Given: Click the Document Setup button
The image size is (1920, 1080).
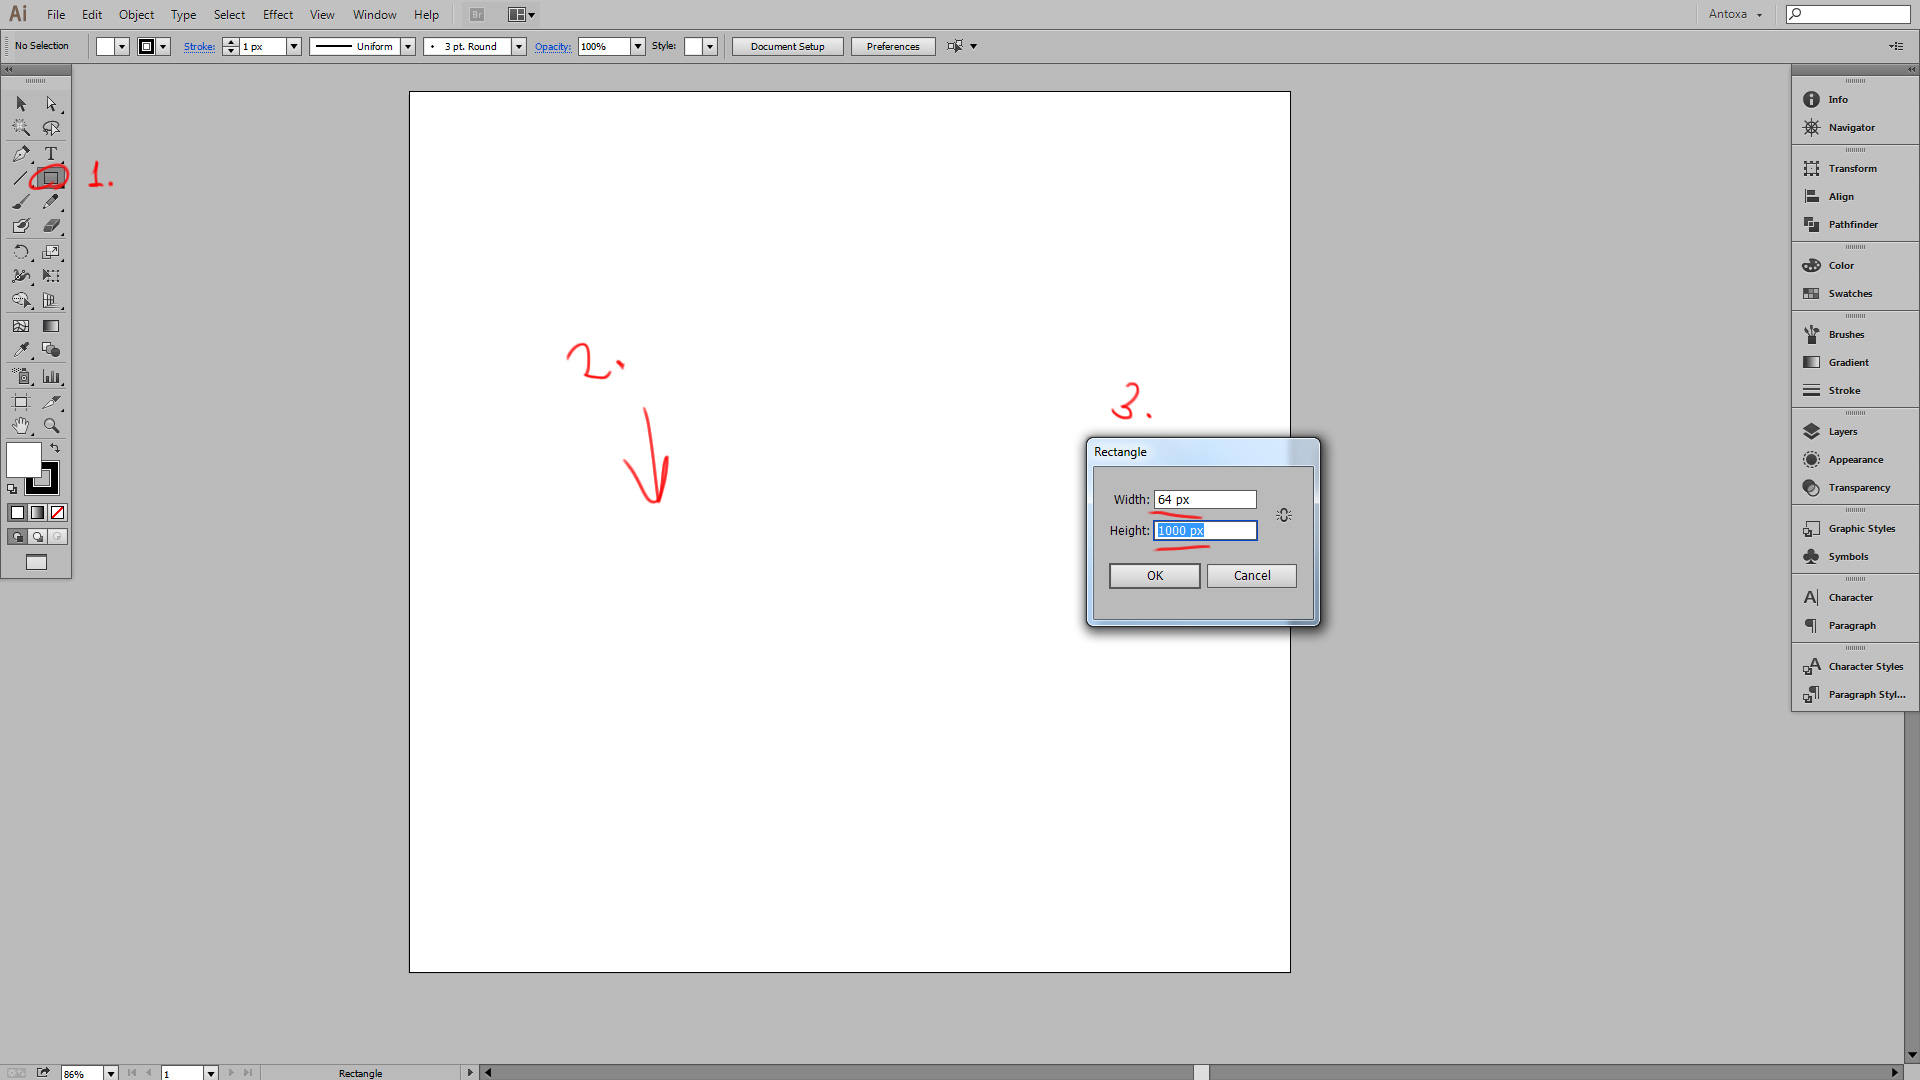Looking at the screenshot, I should click(x=787, y=47).
